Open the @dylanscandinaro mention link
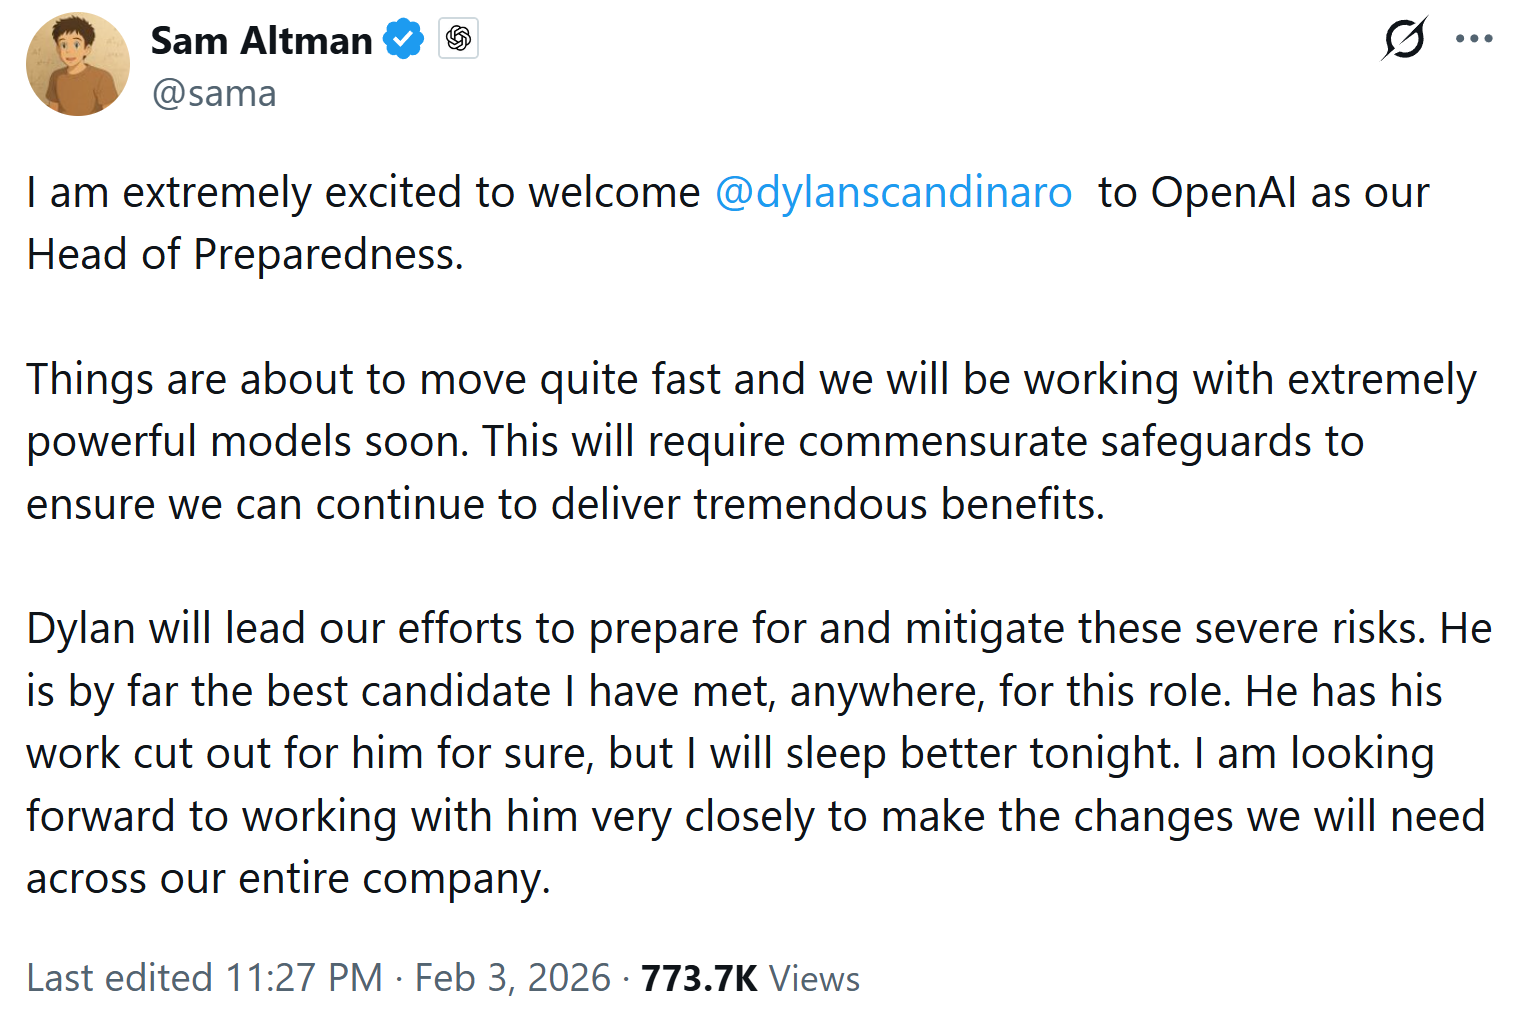The height and width of the screenshot is (1011, 1528). (893, 192)
